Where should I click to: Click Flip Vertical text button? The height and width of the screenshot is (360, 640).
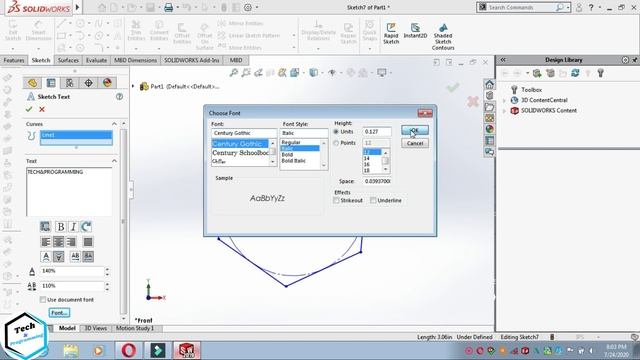coord(46,256)
